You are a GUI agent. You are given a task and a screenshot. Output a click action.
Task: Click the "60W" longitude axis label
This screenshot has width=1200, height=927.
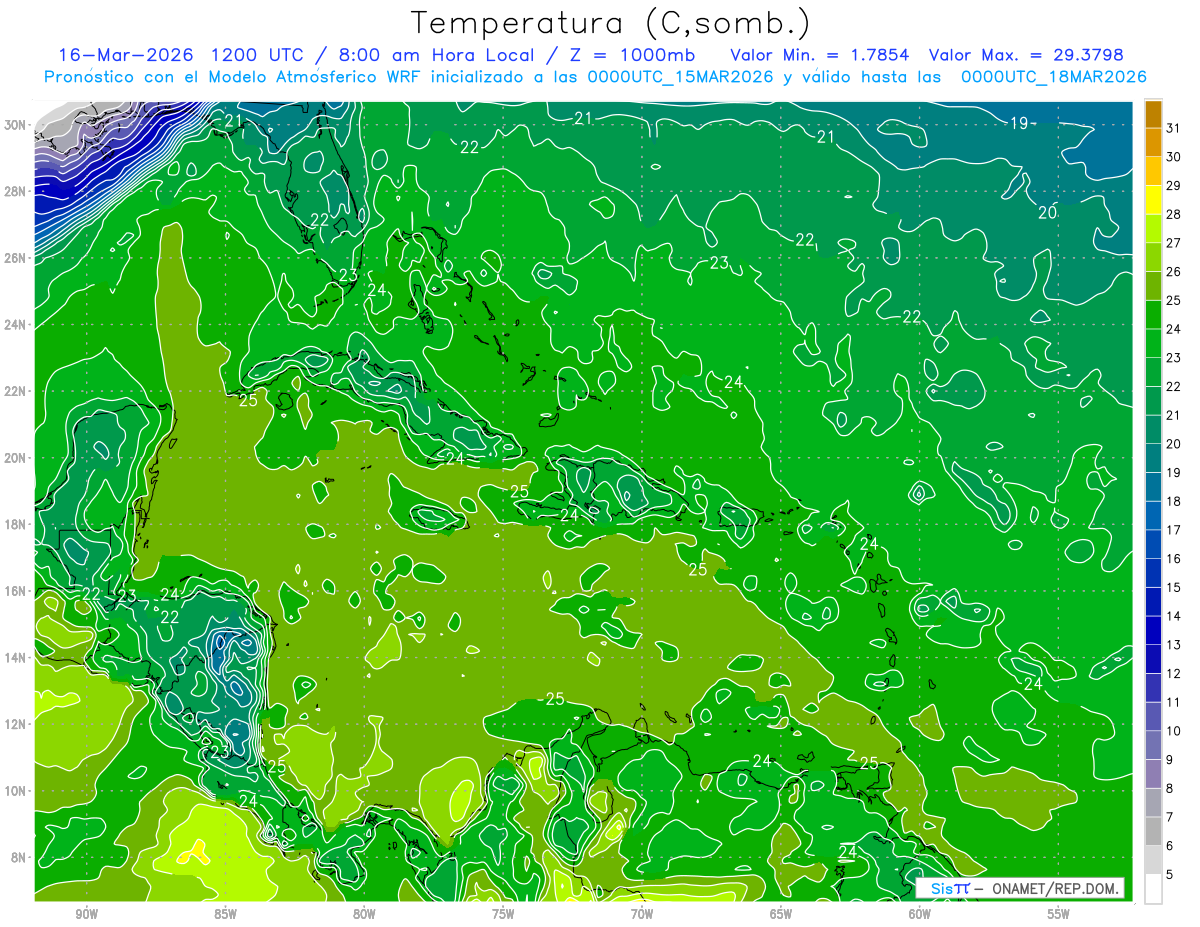coord(920,914)
